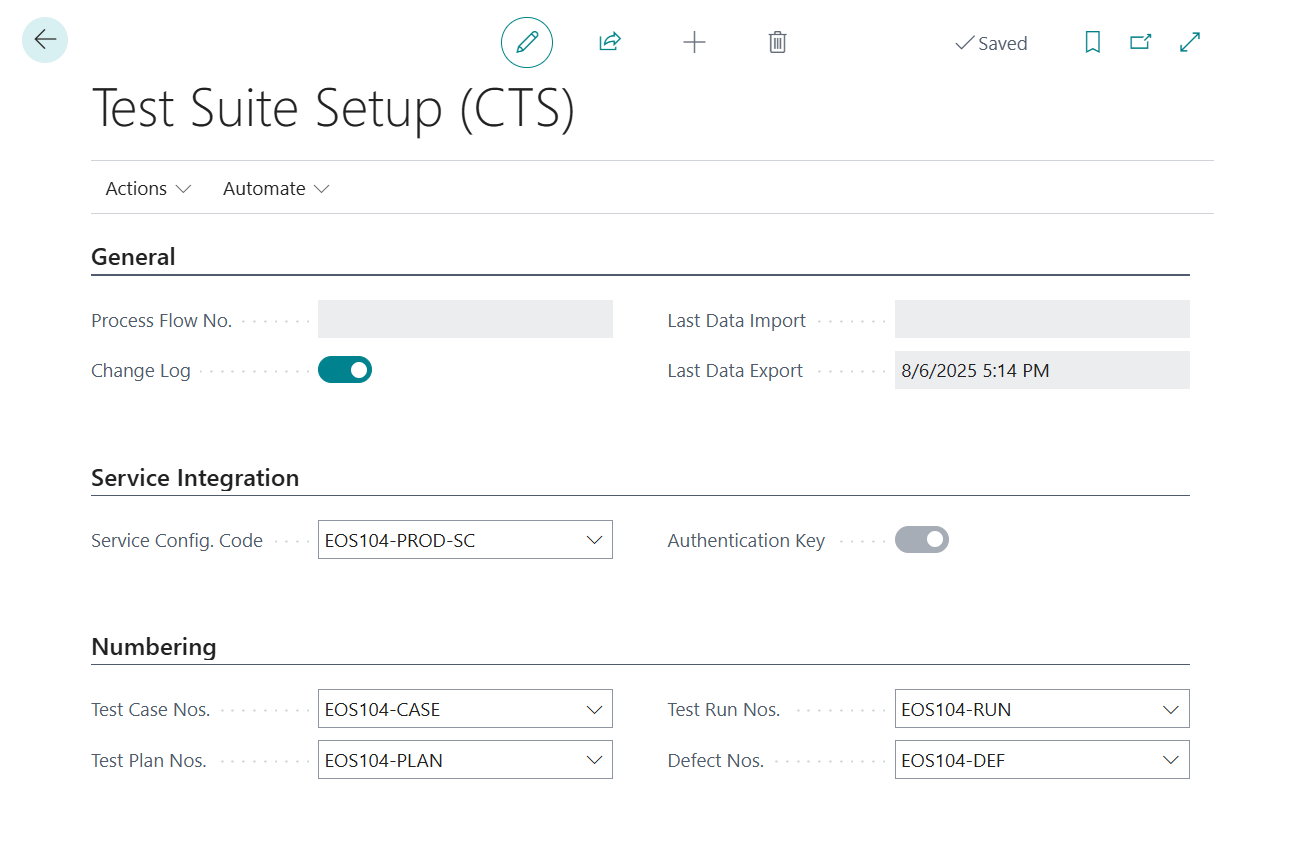Open the Automate menu
Screen dimensions: 1299x864
pos(276,188)
